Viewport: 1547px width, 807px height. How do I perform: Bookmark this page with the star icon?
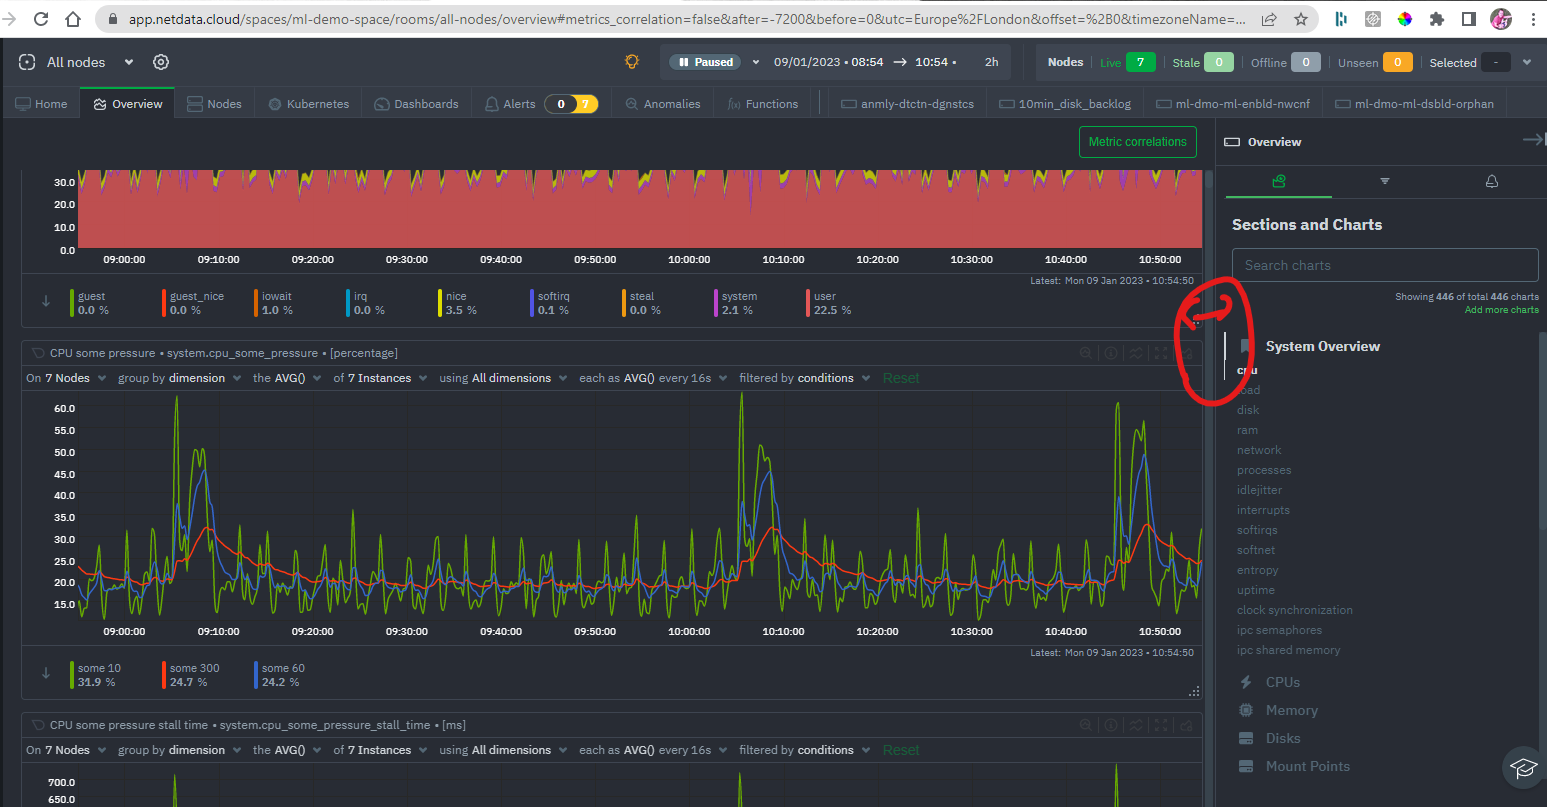point(1301,19)
